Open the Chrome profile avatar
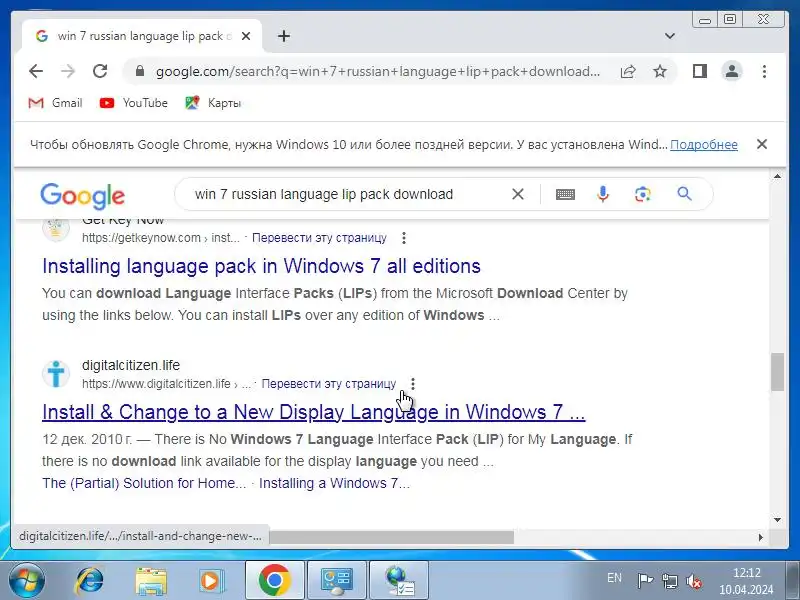800x600 pixels. (732, 71)
